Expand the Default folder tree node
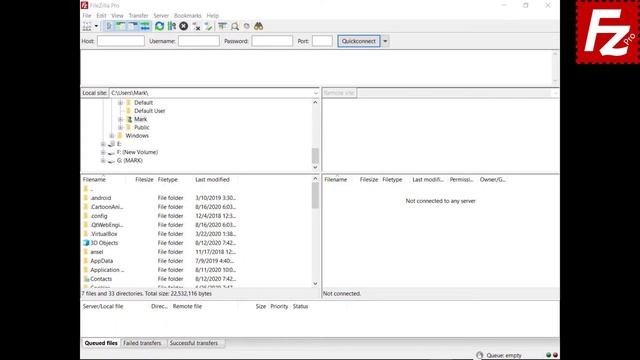 120,103
